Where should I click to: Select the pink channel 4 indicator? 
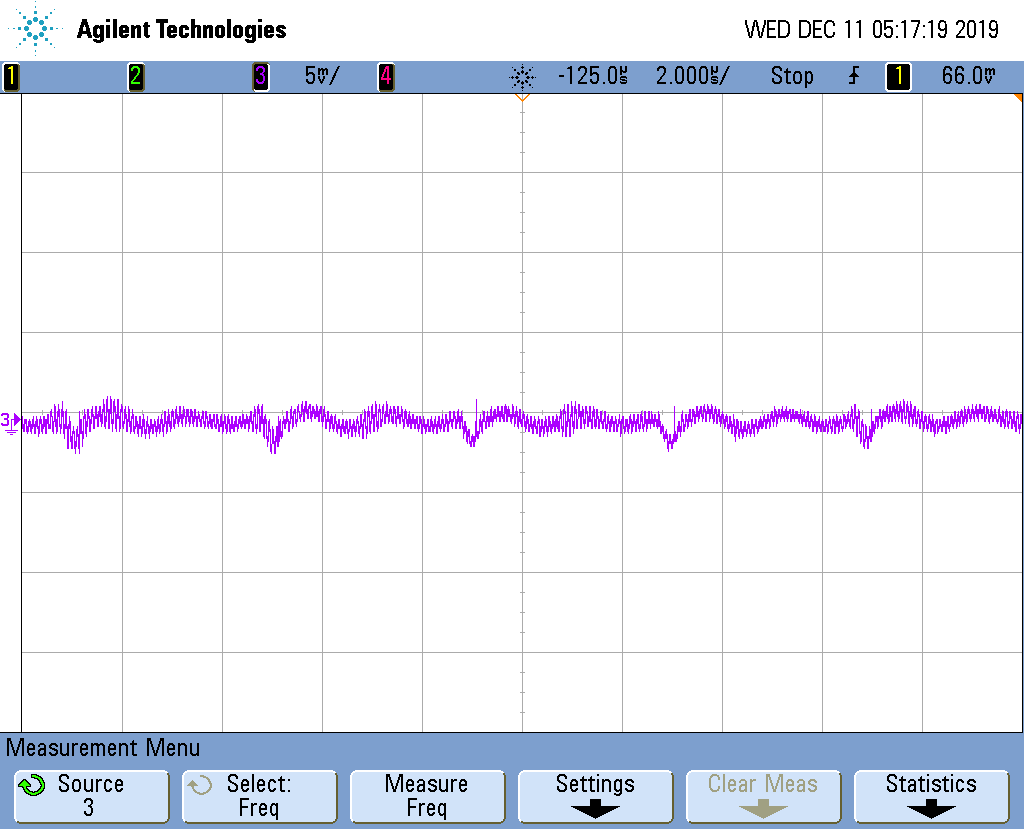click(385, 76)
